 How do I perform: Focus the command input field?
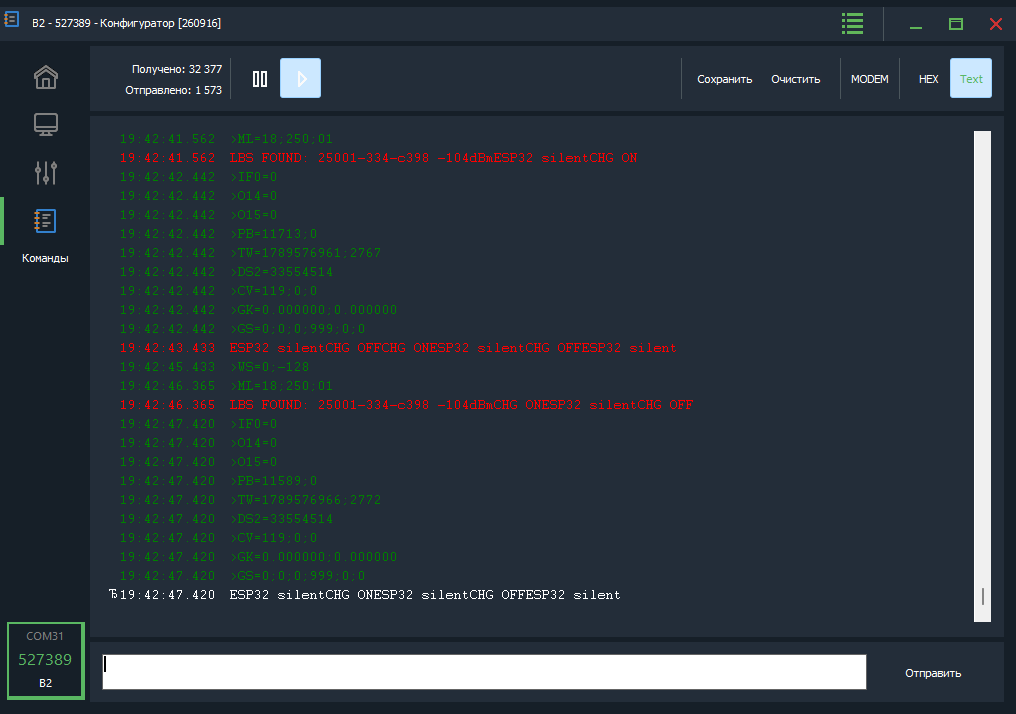point(484,672)
